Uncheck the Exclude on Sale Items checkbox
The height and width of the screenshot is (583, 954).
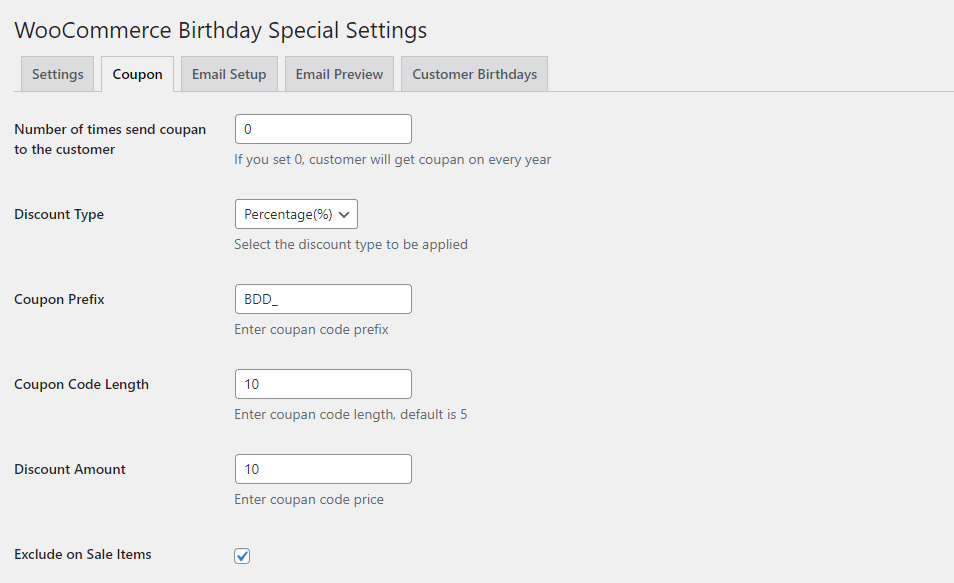[x=242, y=556]
